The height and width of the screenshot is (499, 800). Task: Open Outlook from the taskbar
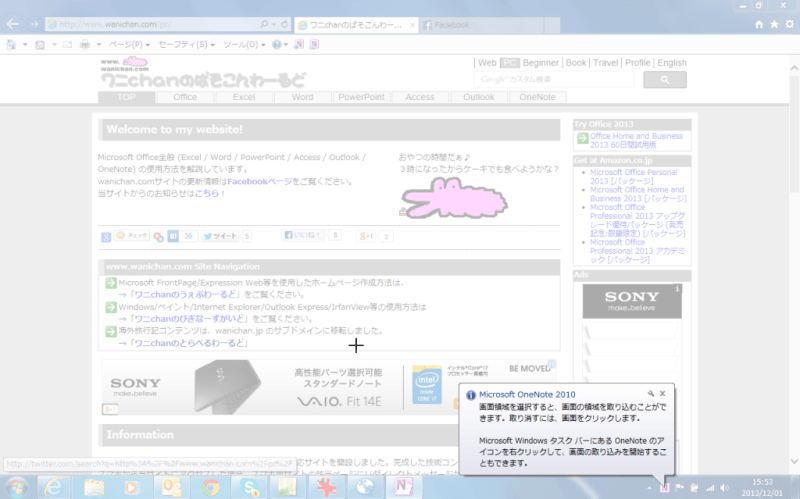pos(171,488)
